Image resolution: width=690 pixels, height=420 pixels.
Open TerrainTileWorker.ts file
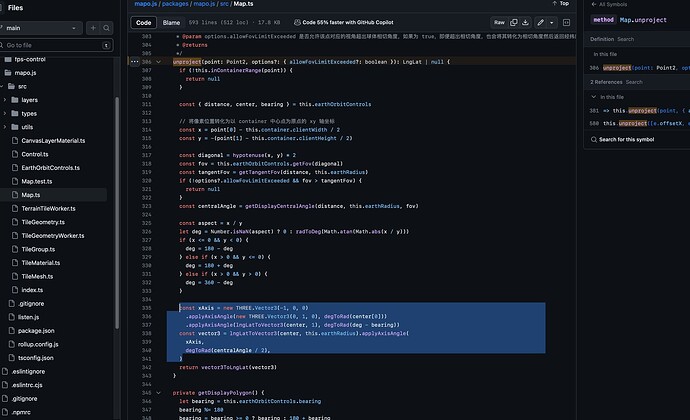point(48,209)
